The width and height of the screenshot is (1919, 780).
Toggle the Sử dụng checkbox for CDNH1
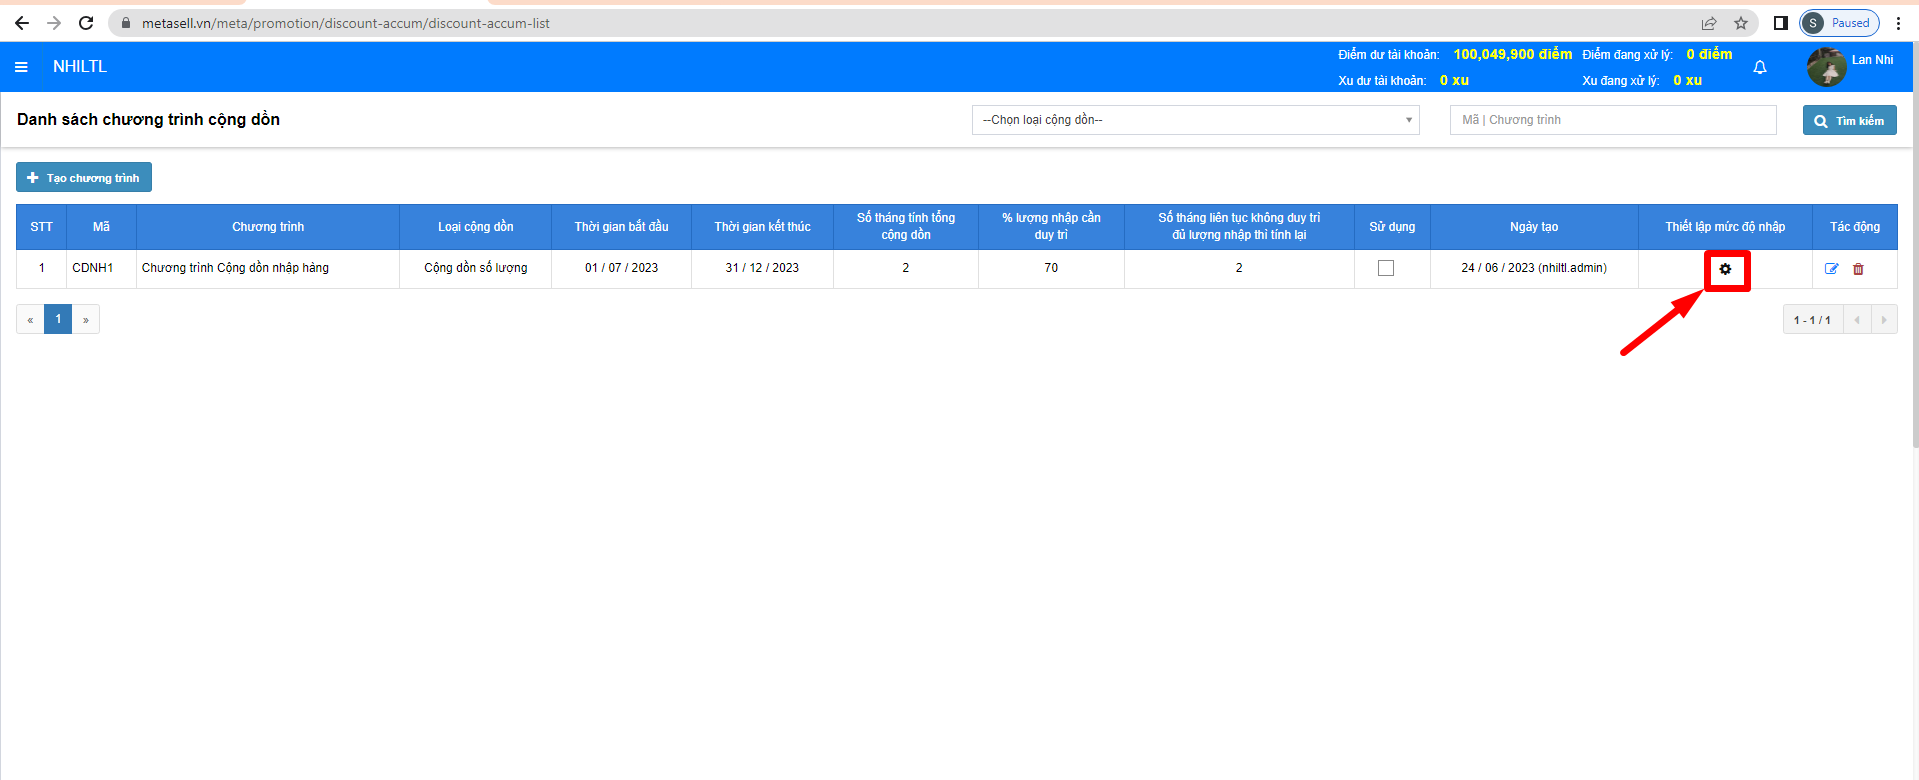[x=1386, y=268]
